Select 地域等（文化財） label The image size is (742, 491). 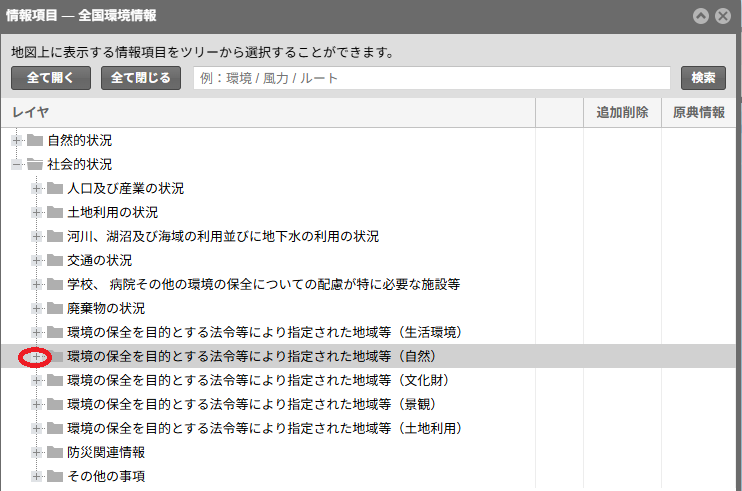pyautogui.click(x=258, y=380)
